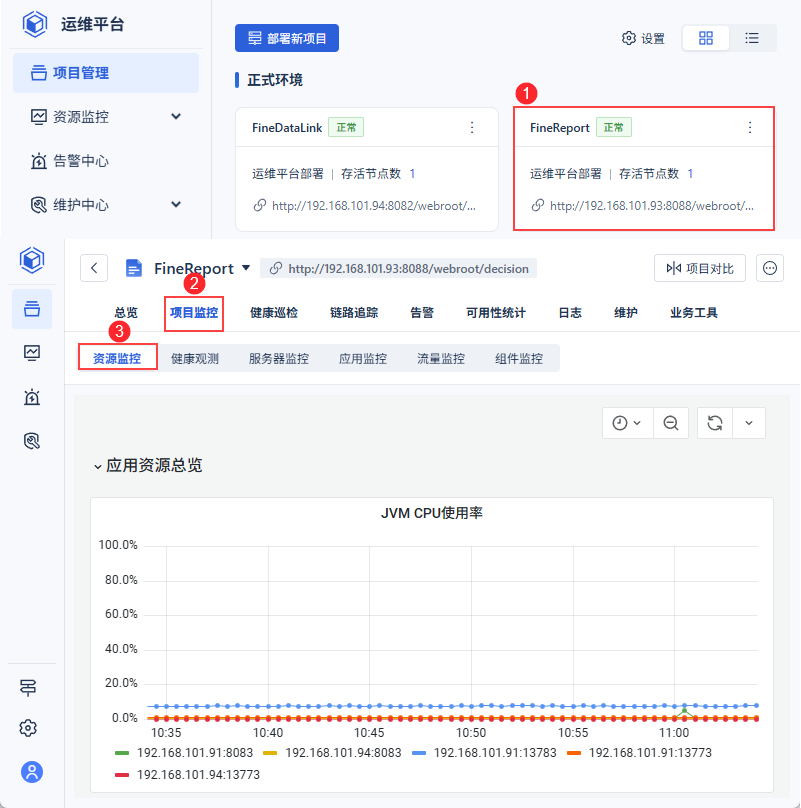Switch to the 可用性统计 tab

(496, 313)
